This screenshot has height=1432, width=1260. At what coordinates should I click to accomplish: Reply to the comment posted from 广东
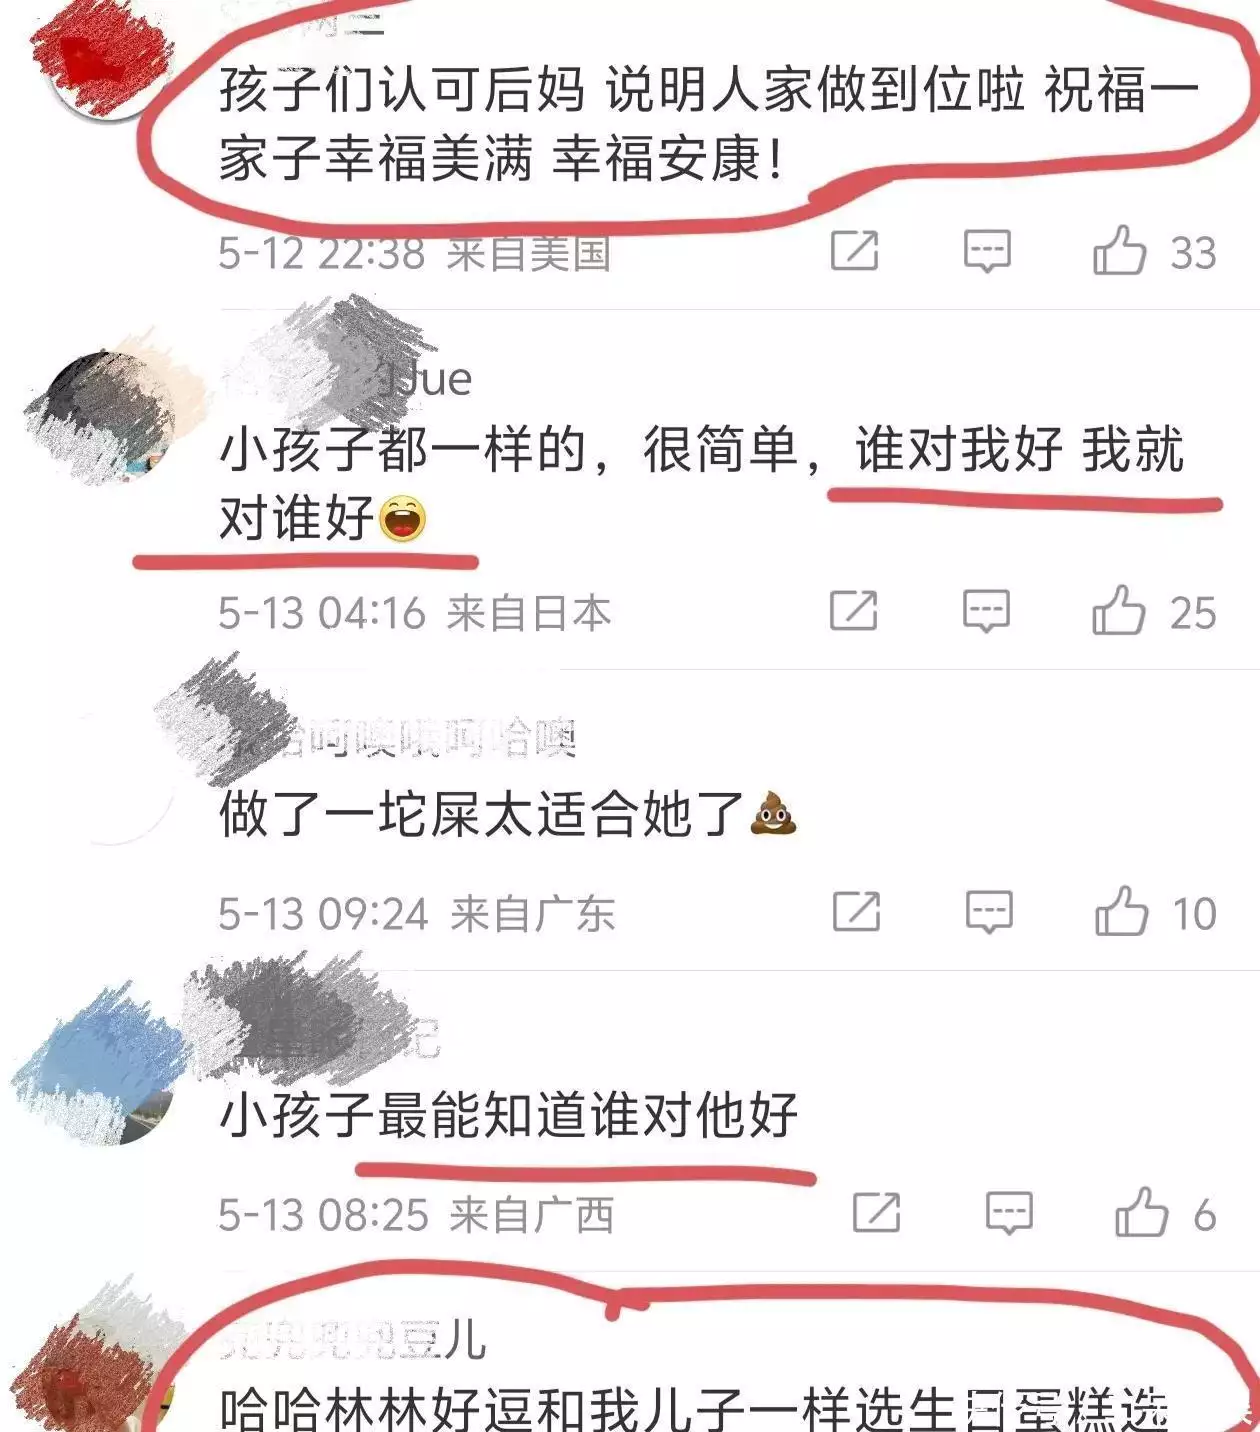tap(989, 911)
